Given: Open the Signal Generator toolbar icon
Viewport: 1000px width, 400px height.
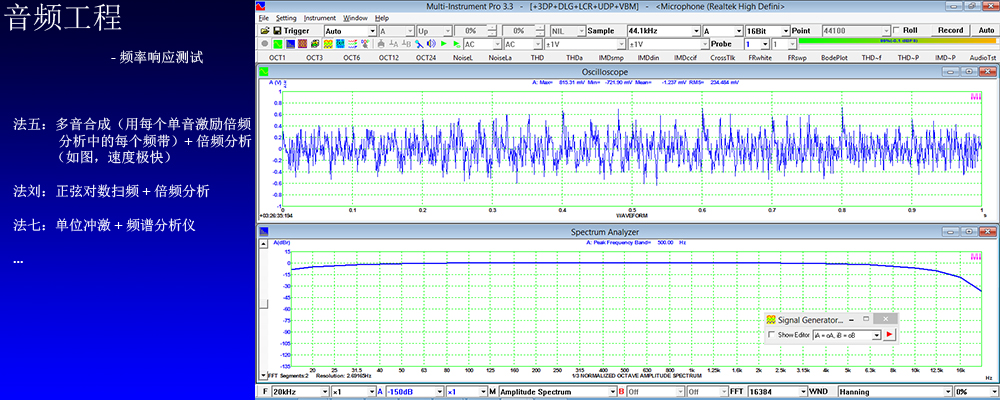Looking at the screenshot, I should tap(328, 44).
